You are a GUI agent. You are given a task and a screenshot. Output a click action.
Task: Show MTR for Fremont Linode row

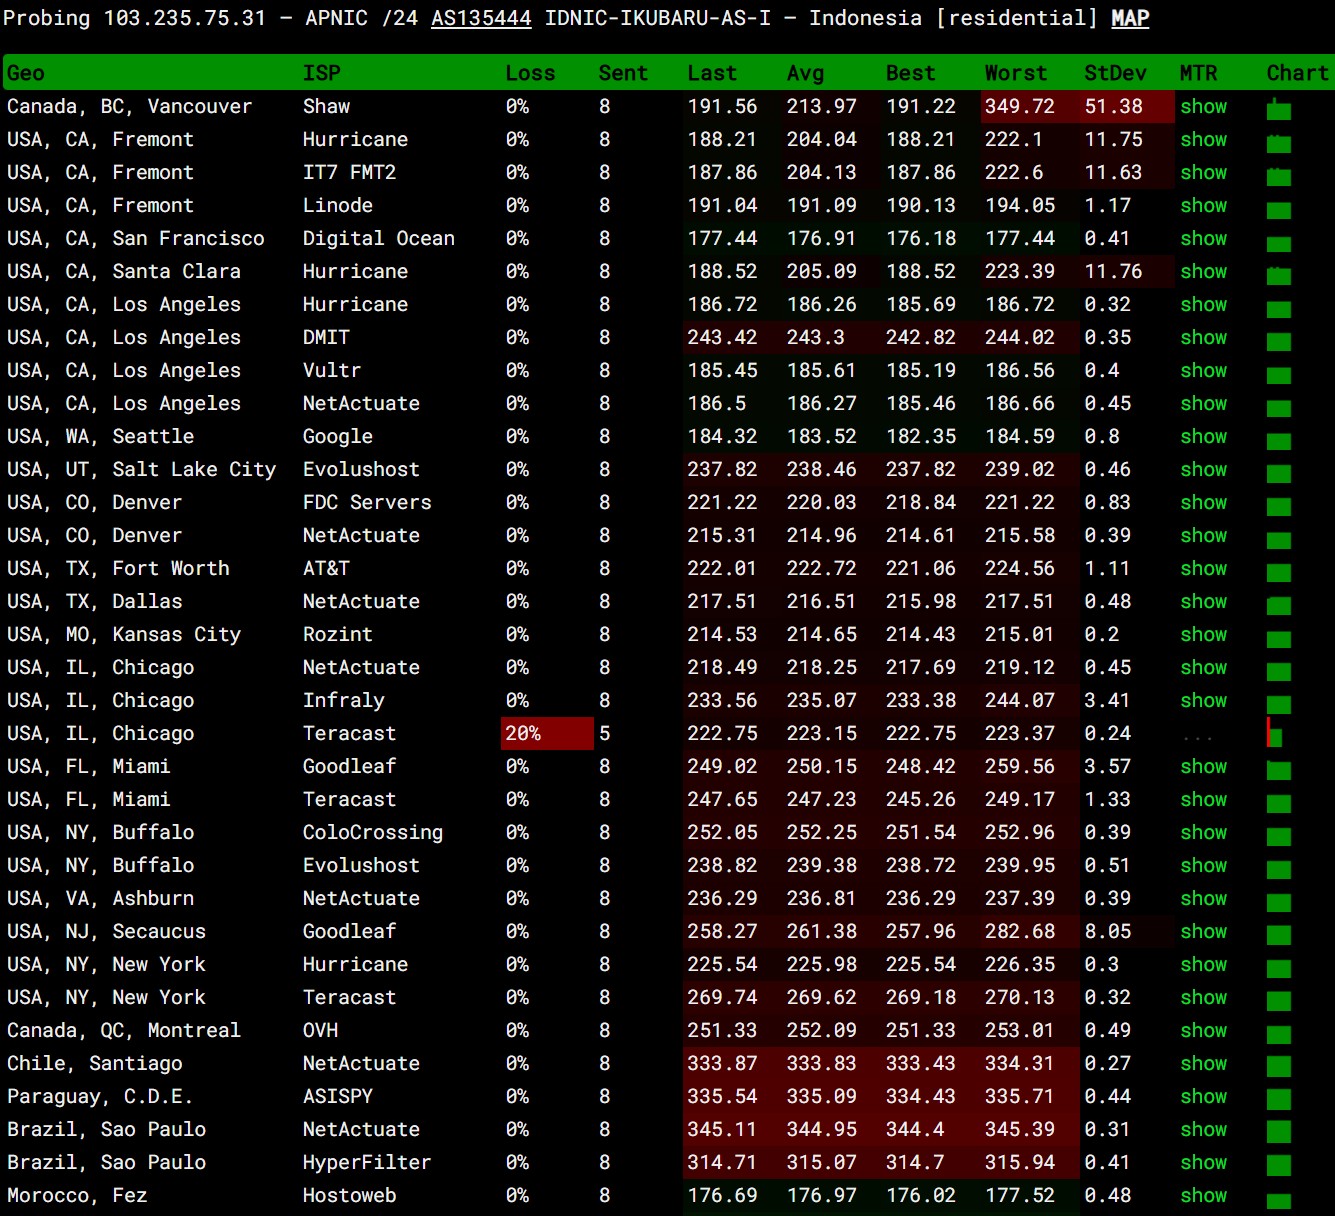point(1203,205)
